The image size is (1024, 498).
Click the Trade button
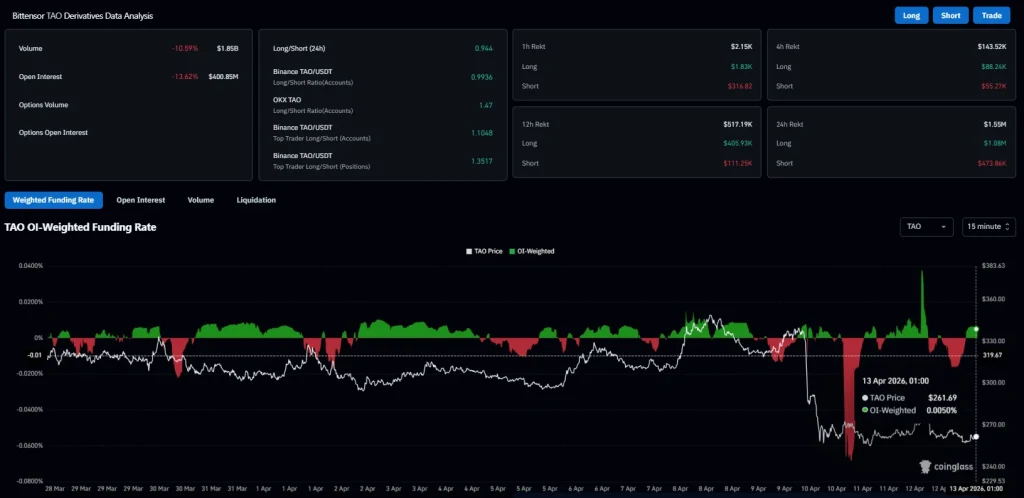pos(991,16)
